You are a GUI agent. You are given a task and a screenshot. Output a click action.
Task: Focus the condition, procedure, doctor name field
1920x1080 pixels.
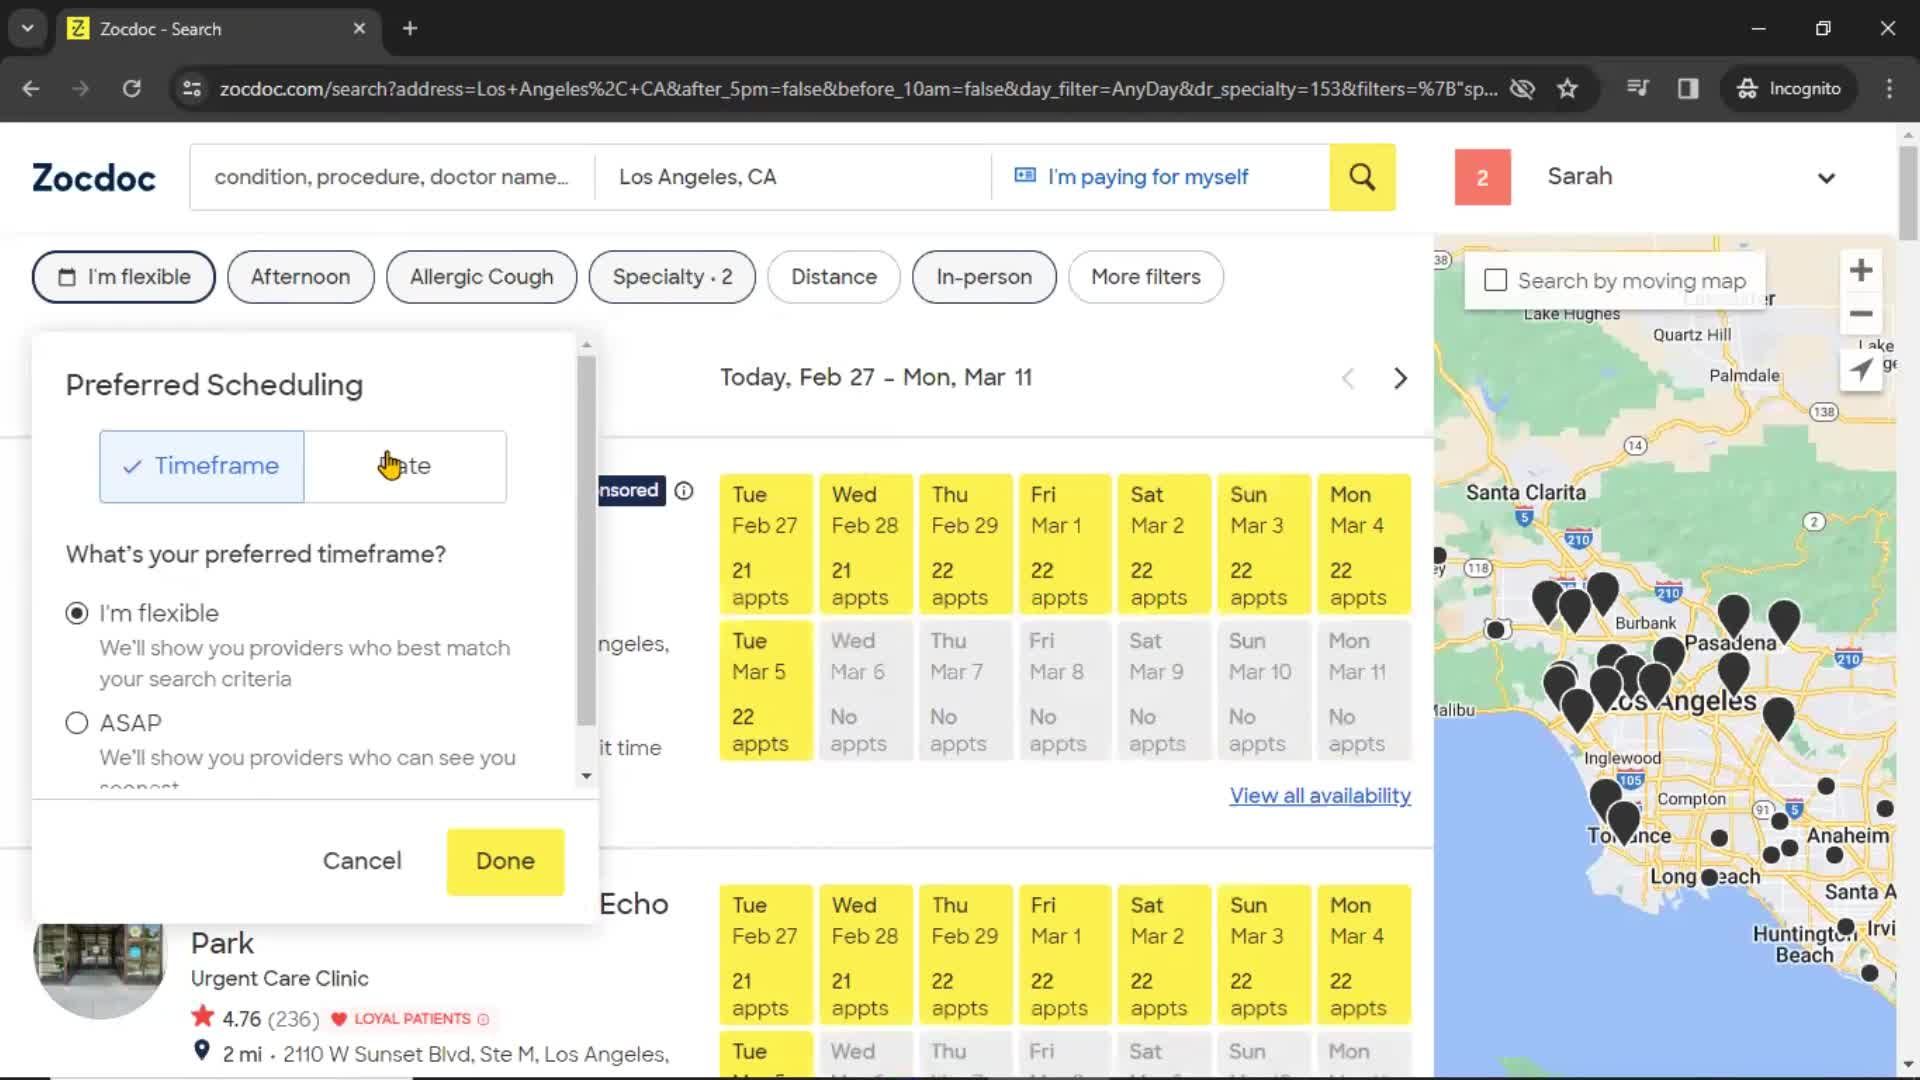coord(392,177)
